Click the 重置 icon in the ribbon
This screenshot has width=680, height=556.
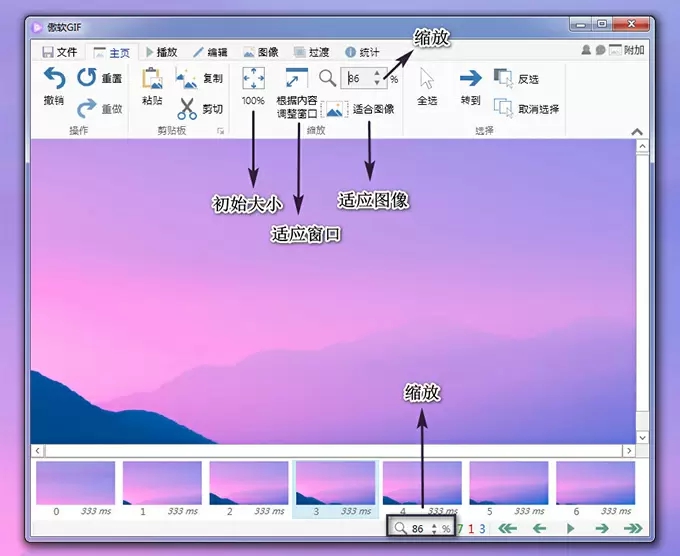[87, 77]
